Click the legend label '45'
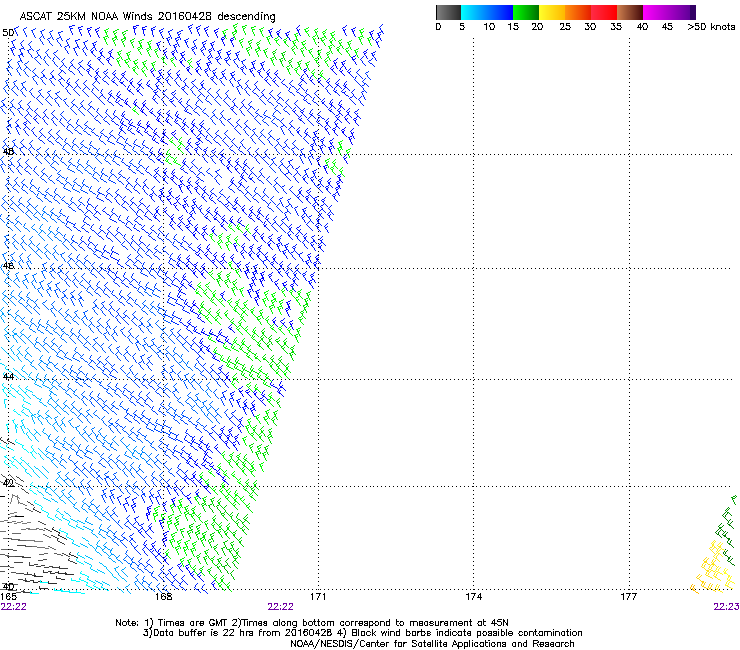 pyautogui.click(x=667, y=27)
